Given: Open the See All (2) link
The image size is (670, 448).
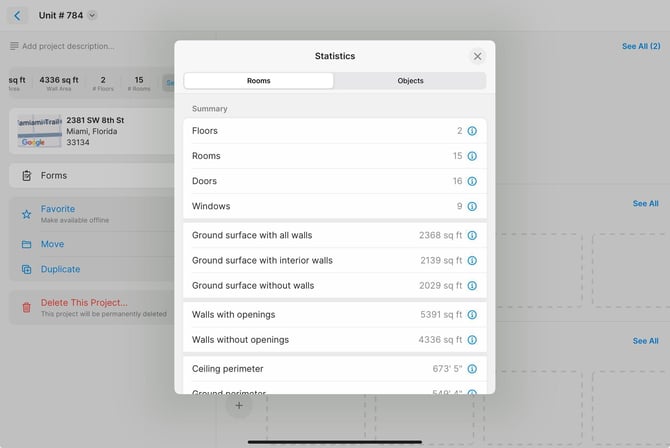Looking at the screenshot, I should tap(641, 46).
